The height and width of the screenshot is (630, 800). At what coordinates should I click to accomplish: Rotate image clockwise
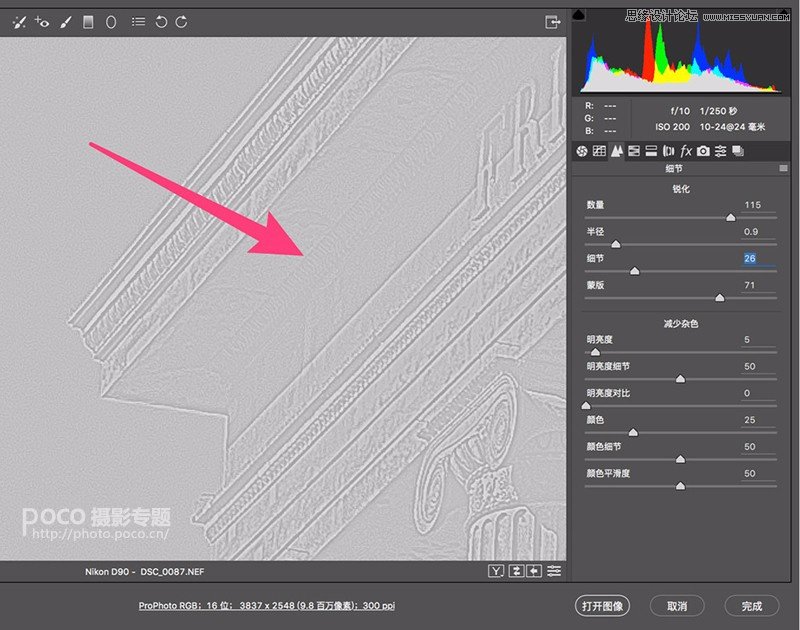pos(182,22)
